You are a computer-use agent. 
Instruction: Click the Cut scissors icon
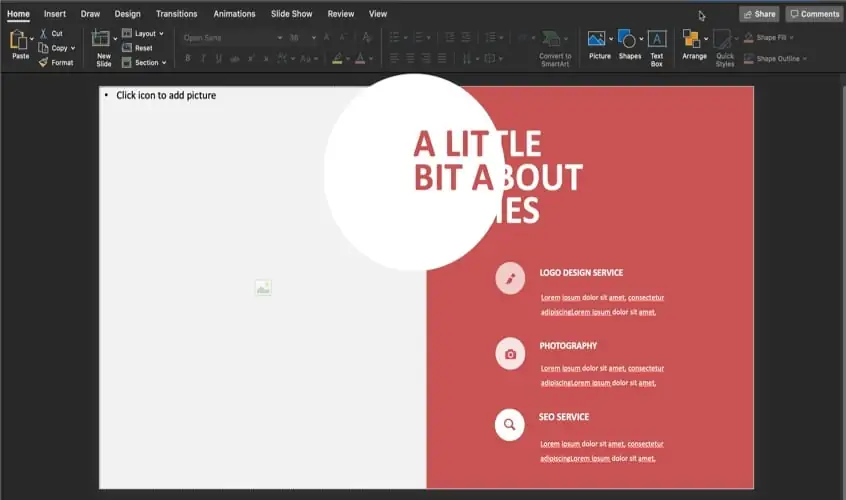tap(43, 34)
